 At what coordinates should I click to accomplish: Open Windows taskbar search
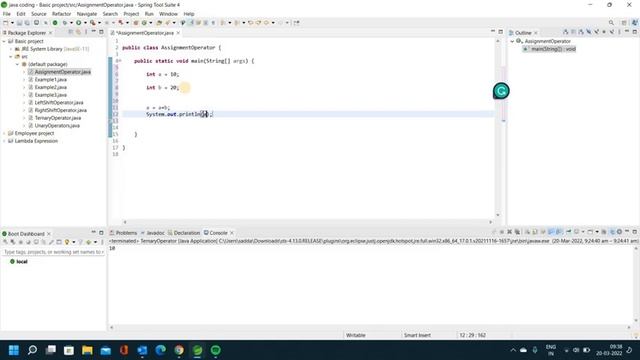pyautogui.click(x=32, y=350)
